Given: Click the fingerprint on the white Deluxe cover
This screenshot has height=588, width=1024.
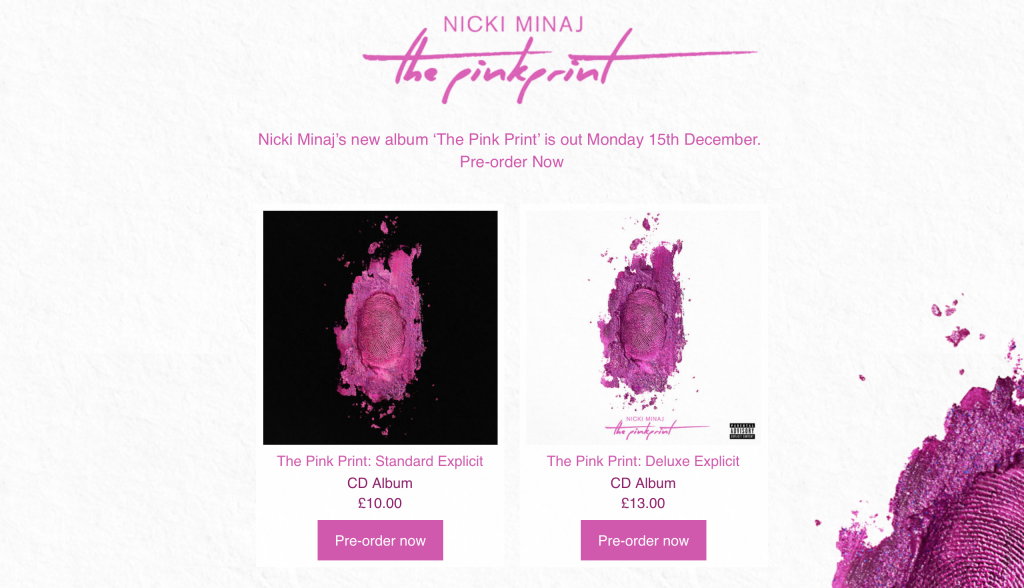Looking at the screenshot, I should [x=643, y=320].
